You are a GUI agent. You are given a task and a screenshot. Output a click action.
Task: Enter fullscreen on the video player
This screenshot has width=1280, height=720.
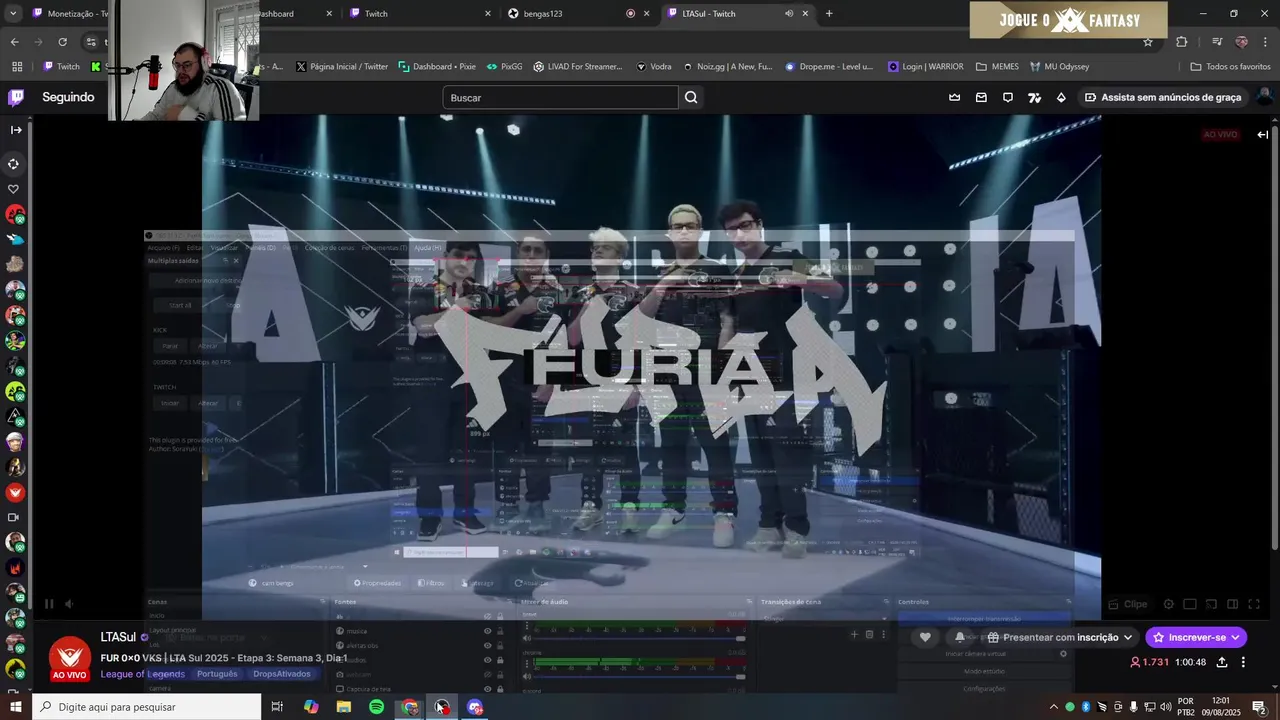click(x=1254, y=604)
